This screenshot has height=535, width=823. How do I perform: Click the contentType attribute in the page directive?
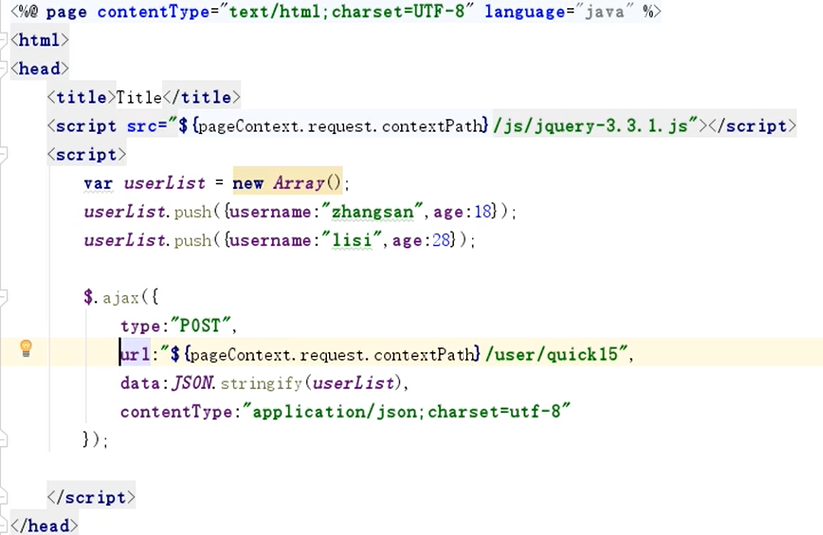pos(153,12)
